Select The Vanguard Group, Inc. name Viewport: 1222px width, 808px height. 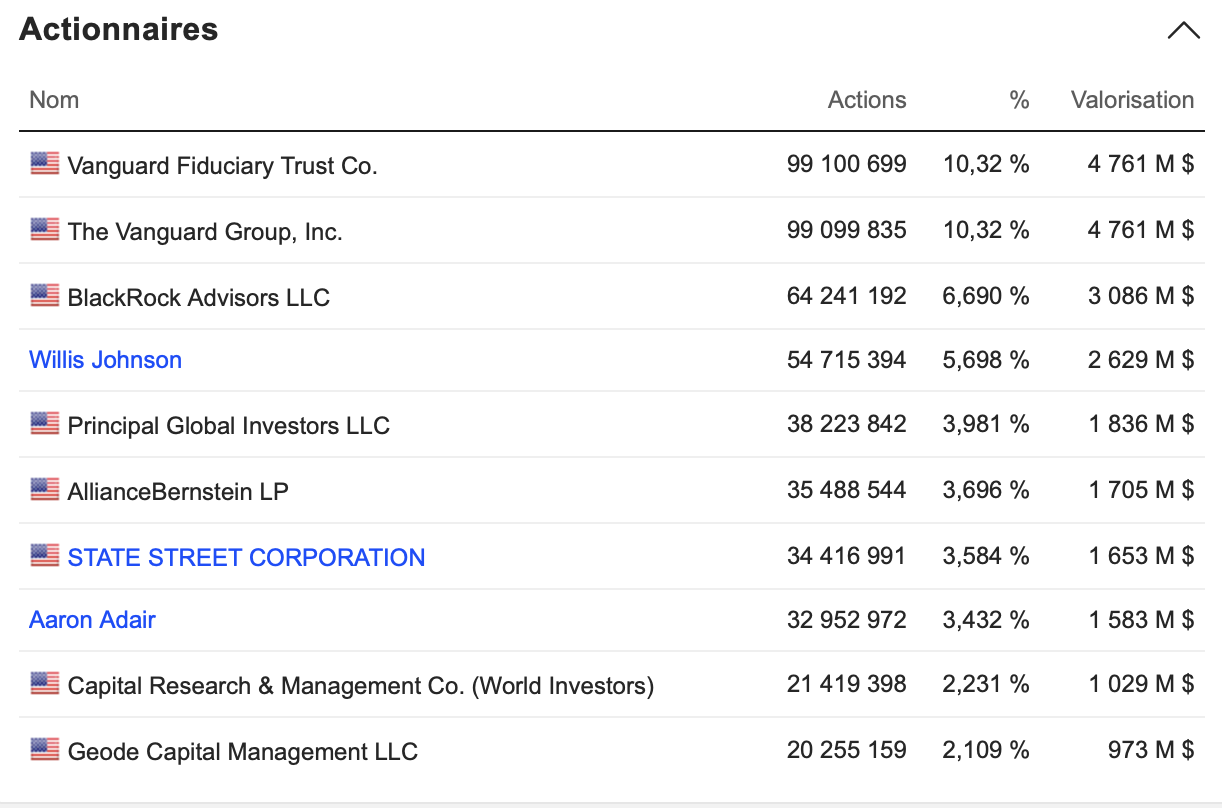(x=205, y=232)
